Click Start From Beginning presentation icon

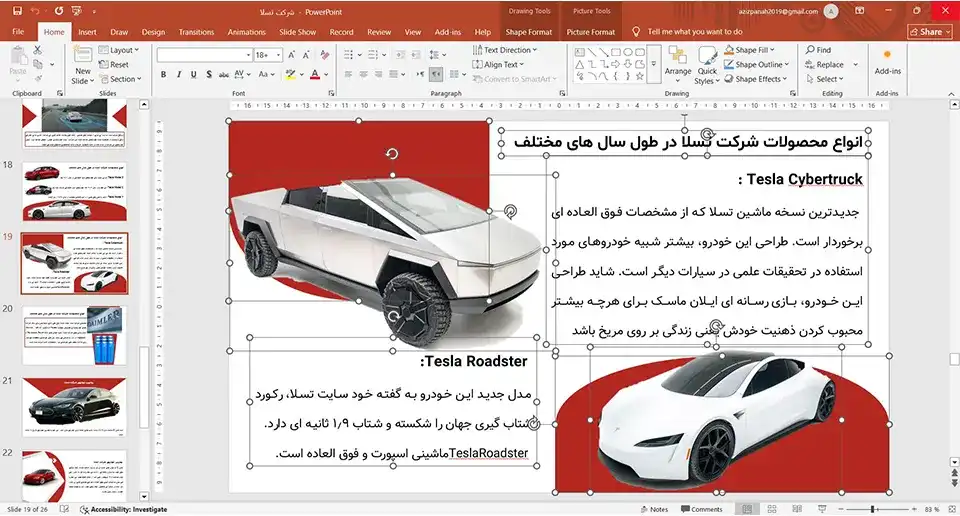pos(77,11)
